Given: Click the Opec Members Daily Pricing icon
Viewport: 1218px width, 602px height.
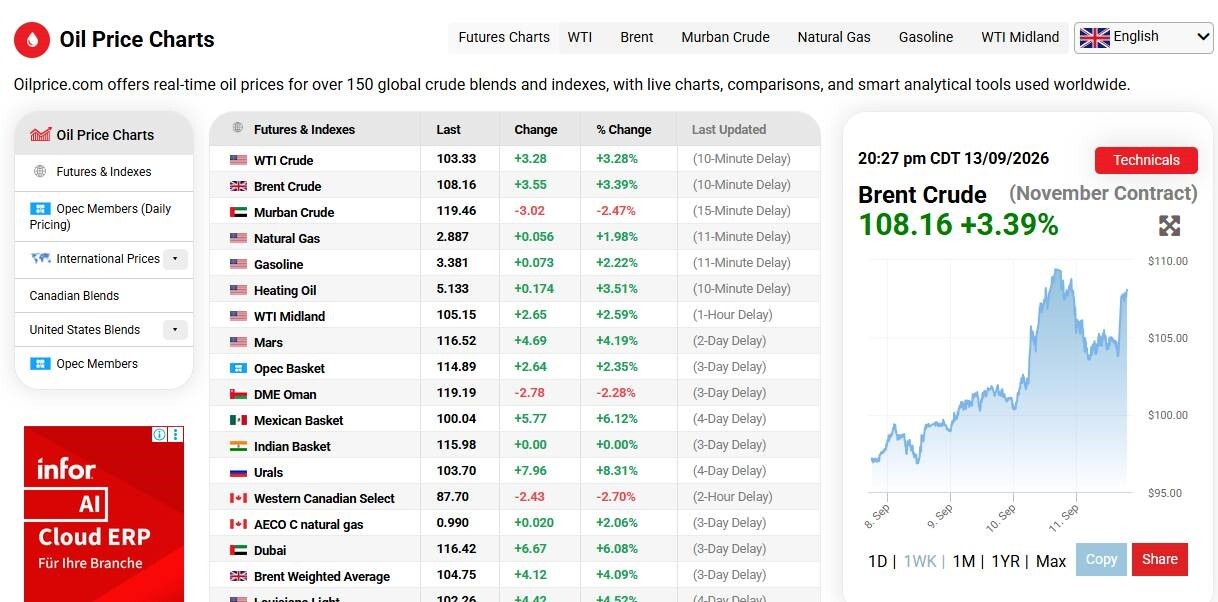Looking at the screenshot, I should [40, 208].
